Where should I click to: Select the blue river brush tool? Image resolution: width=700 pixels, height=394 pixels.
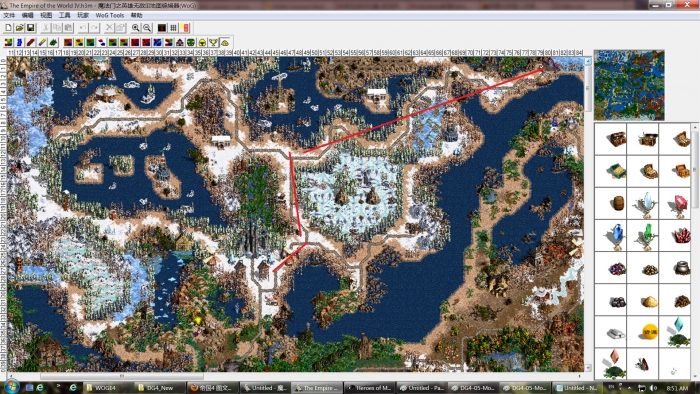tap(19, 42)
